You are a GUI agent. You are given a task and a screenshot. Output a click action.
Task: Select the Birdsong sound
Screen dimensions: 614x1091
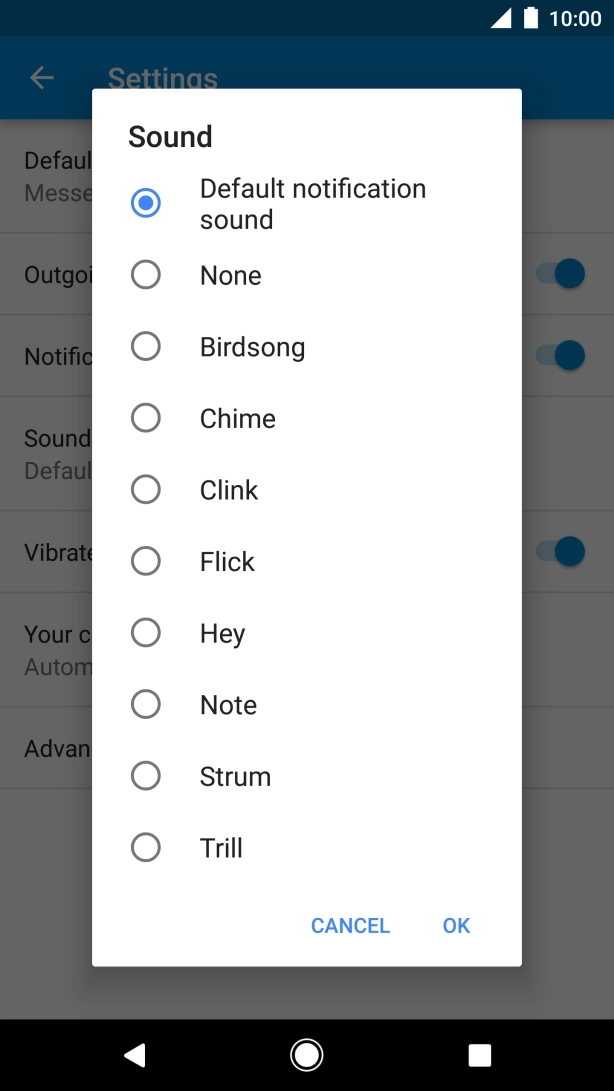click(x=146, y=346)
